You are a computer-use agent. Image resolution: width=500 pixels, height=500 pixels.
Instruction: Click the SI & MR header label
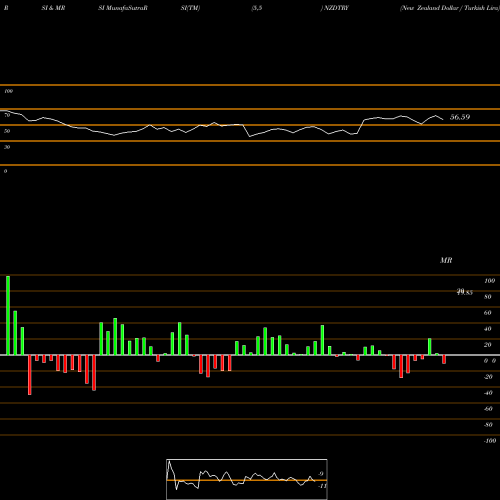(53, 8)
